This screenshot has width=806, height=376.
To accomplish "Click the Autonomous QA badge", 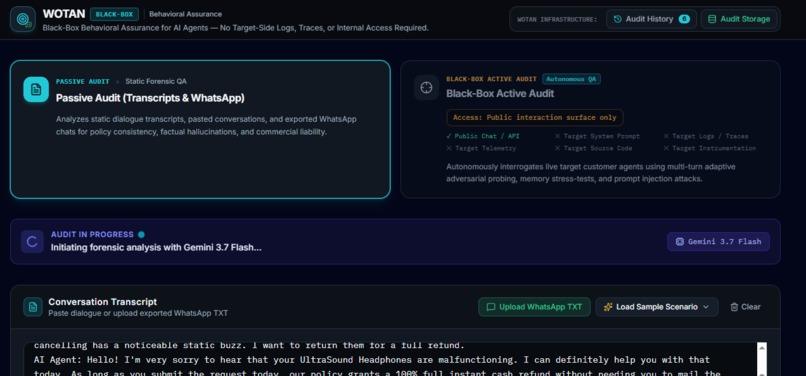I will (571, 79).
